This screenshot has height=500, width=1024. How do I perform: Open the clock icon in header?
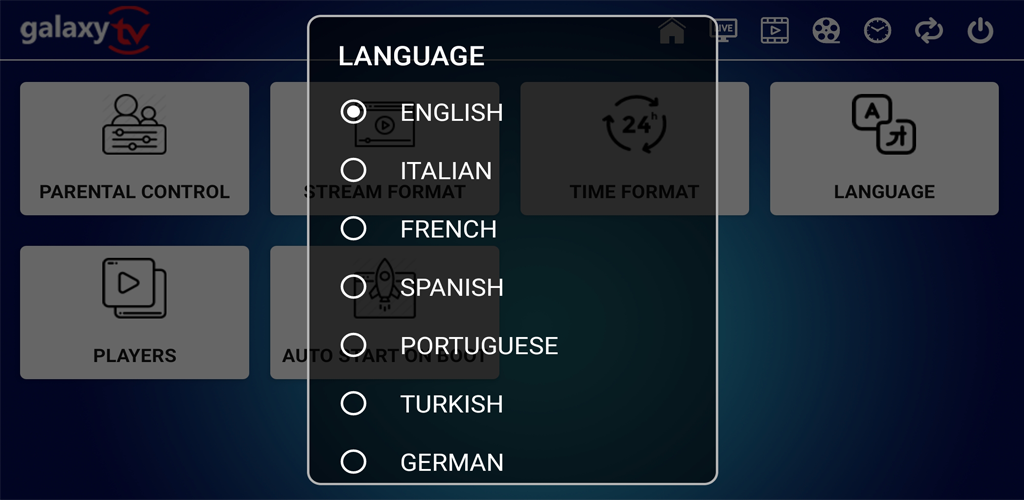click(877, 31)
